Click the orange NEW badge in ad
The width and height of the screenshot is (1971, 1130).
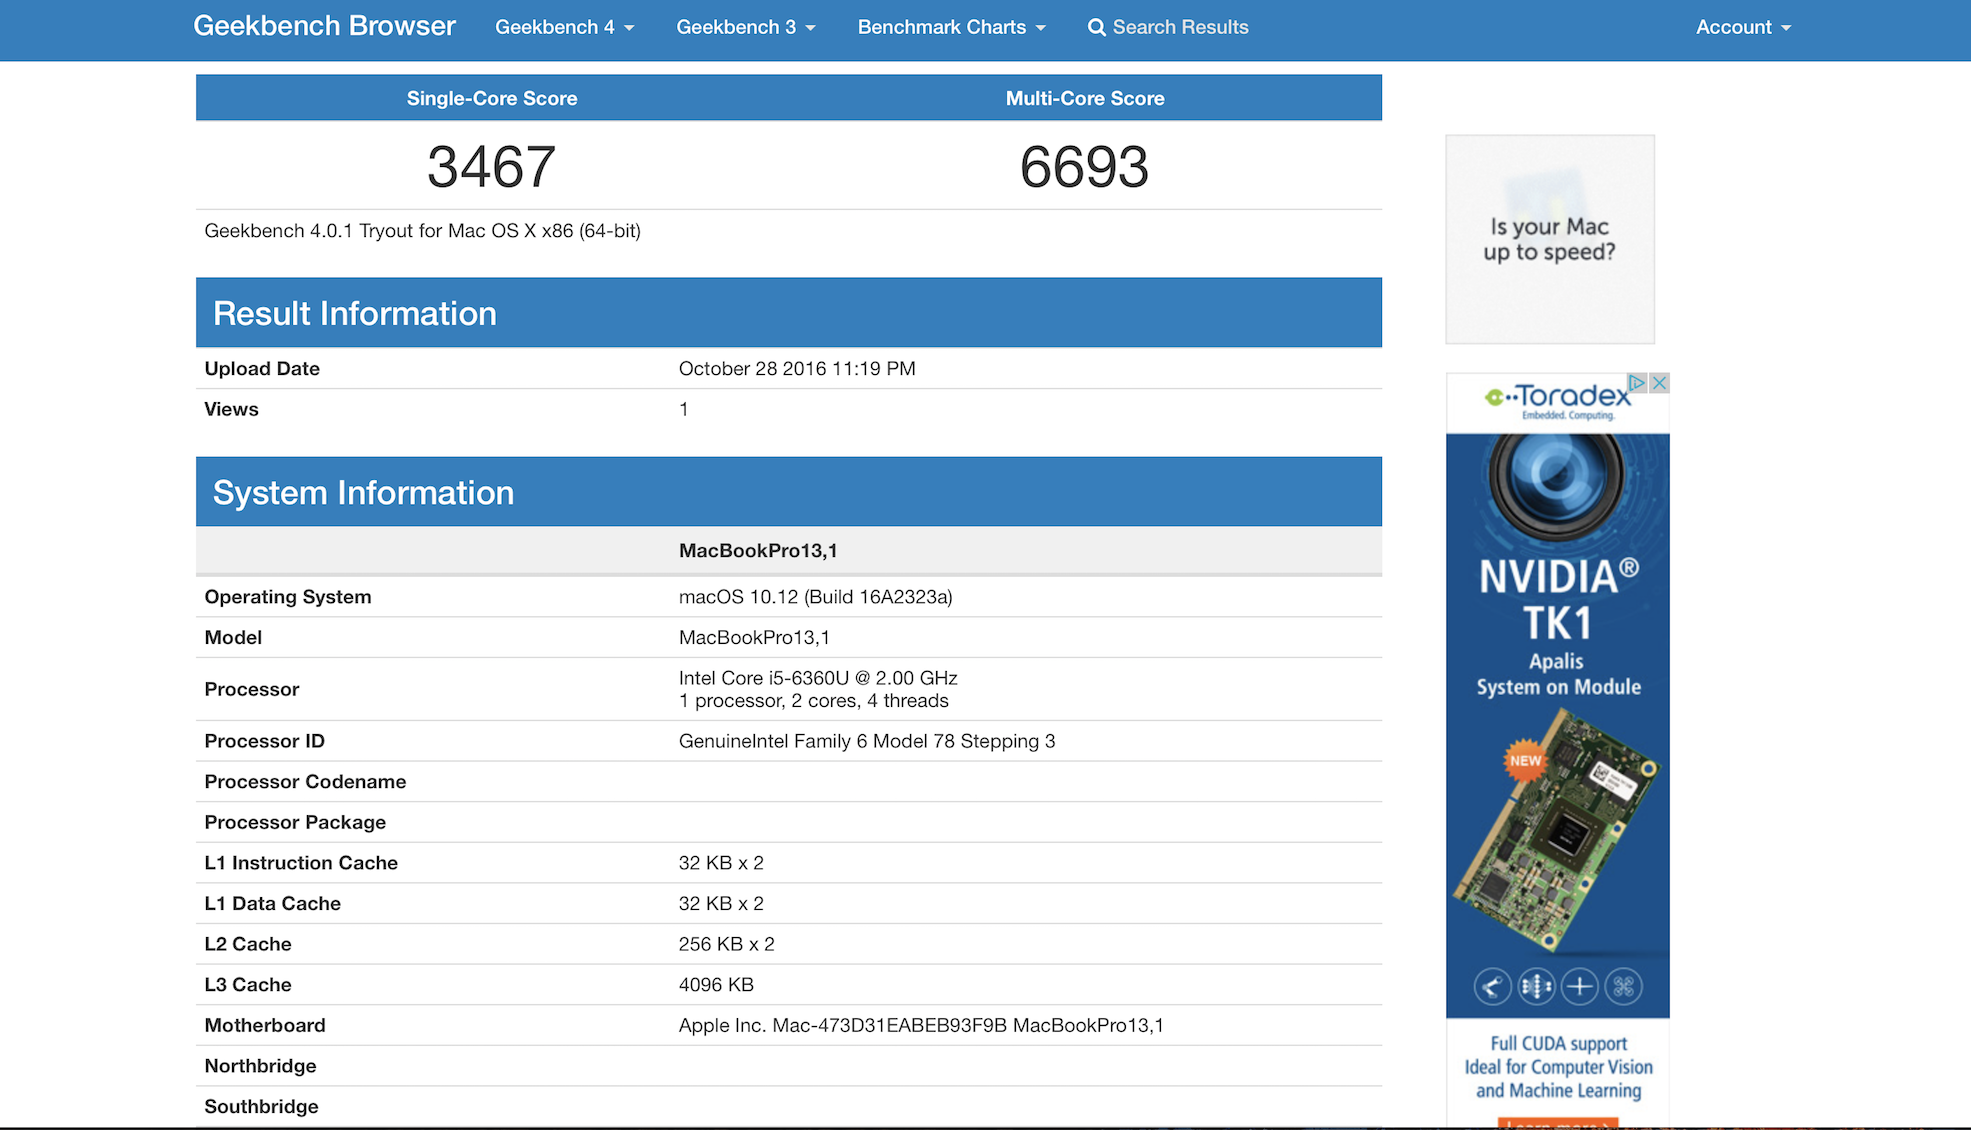(x=1525, y=760)
